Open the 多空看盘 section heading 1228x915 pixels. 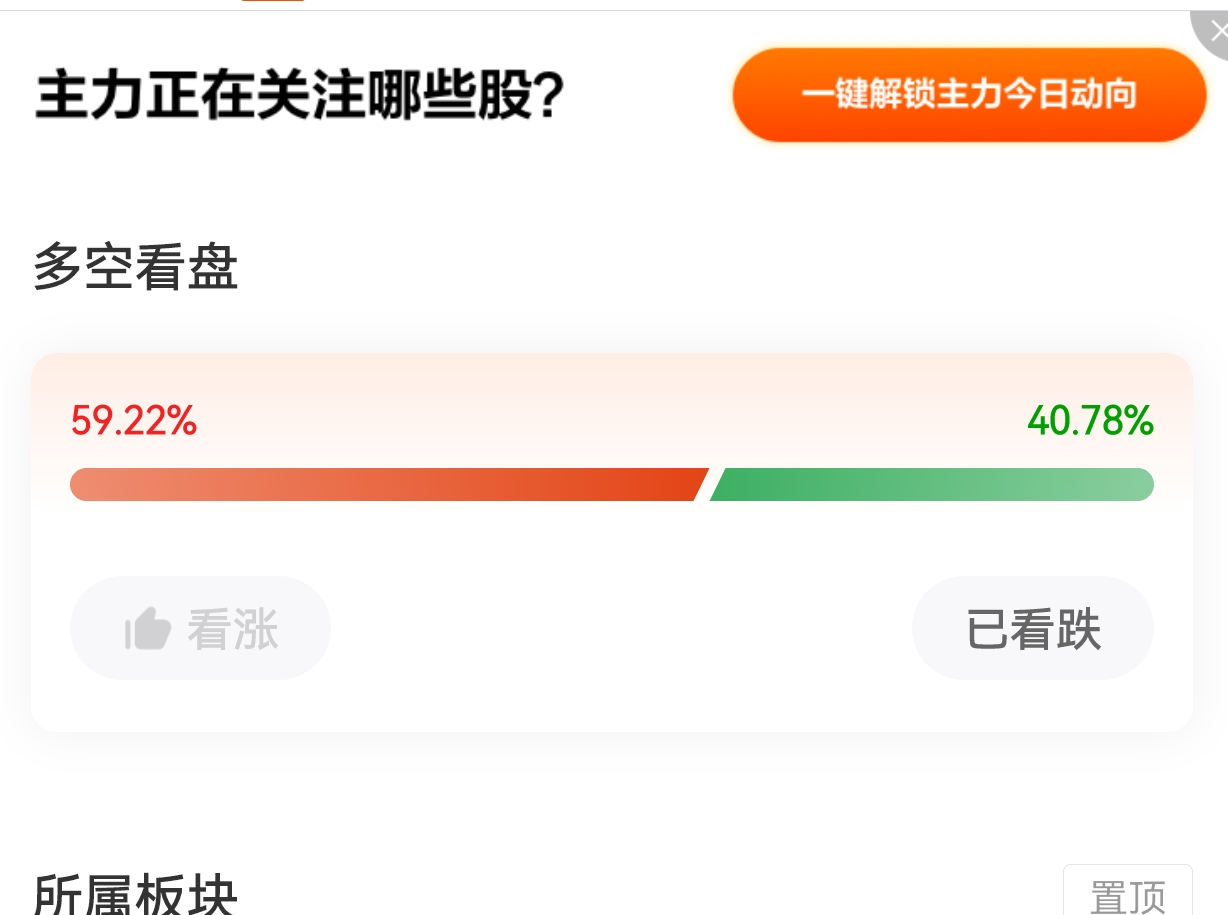136,269
